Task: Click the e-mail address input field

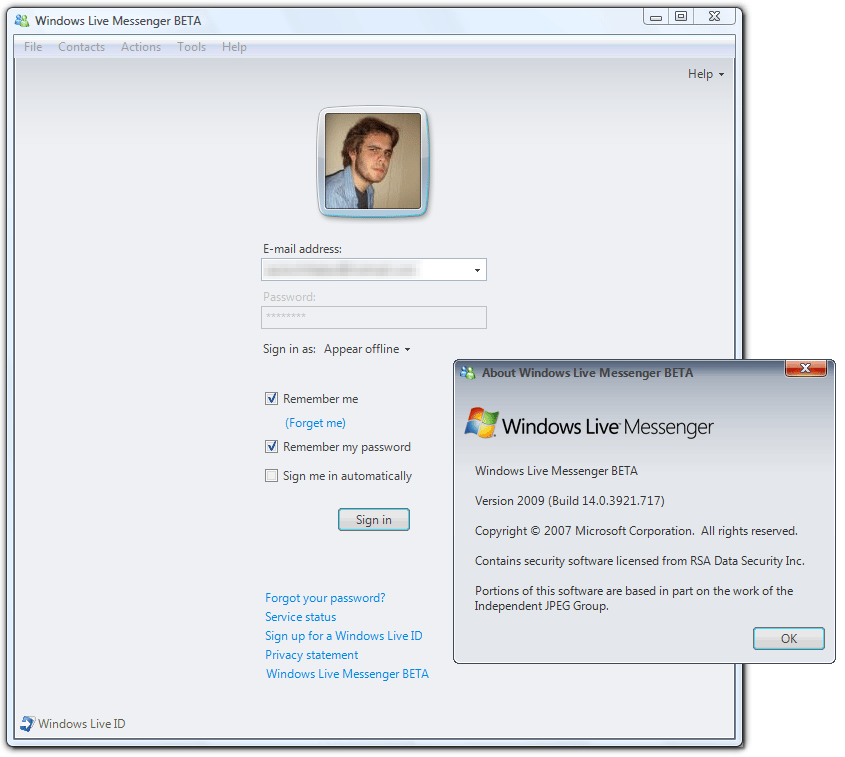Action: pyautogui.click(x=373, y=269)
